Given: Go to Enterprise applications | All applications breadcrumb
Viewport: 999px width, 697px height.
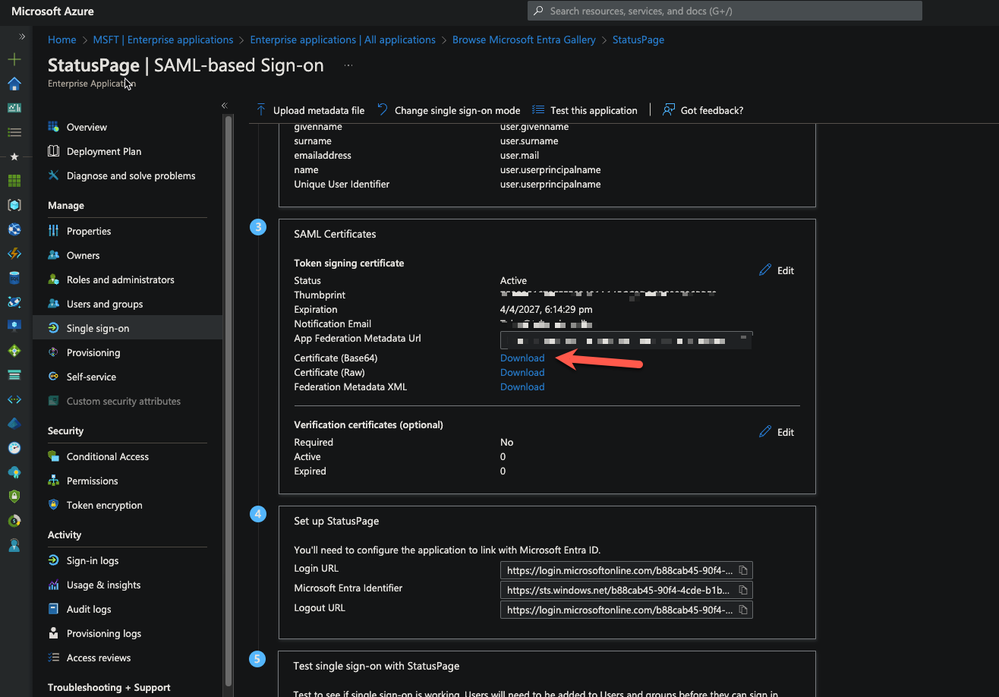Looking at the screenshot, I should pos(343,40).
